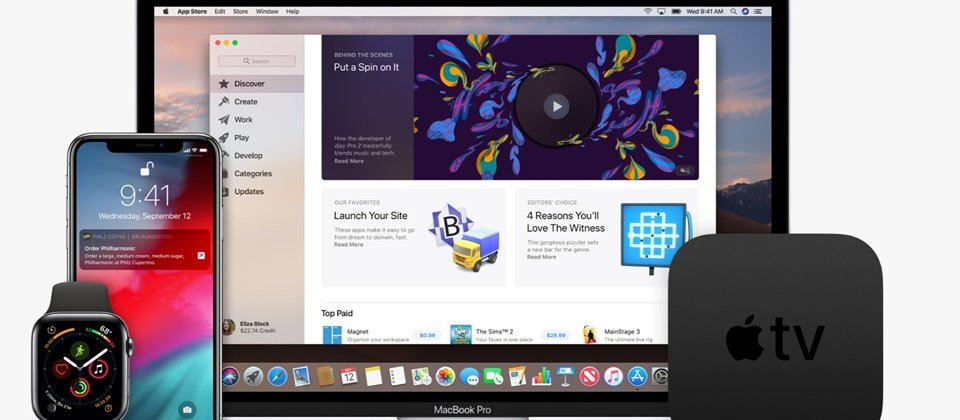
Task: Open Reminders list icon in Dock
Action: tap(397, 376)
